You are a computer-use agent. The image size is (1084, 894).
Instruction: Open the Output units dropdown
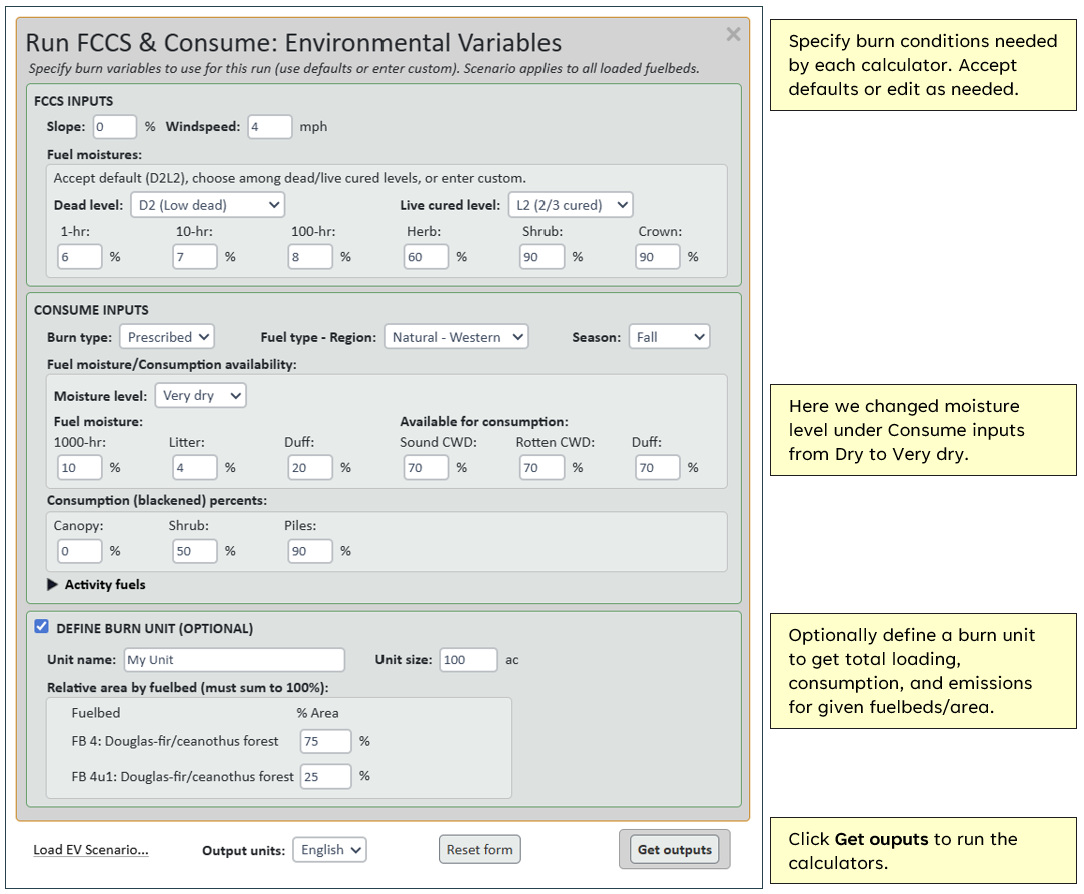pyautogui.click(x=330, y=850)
